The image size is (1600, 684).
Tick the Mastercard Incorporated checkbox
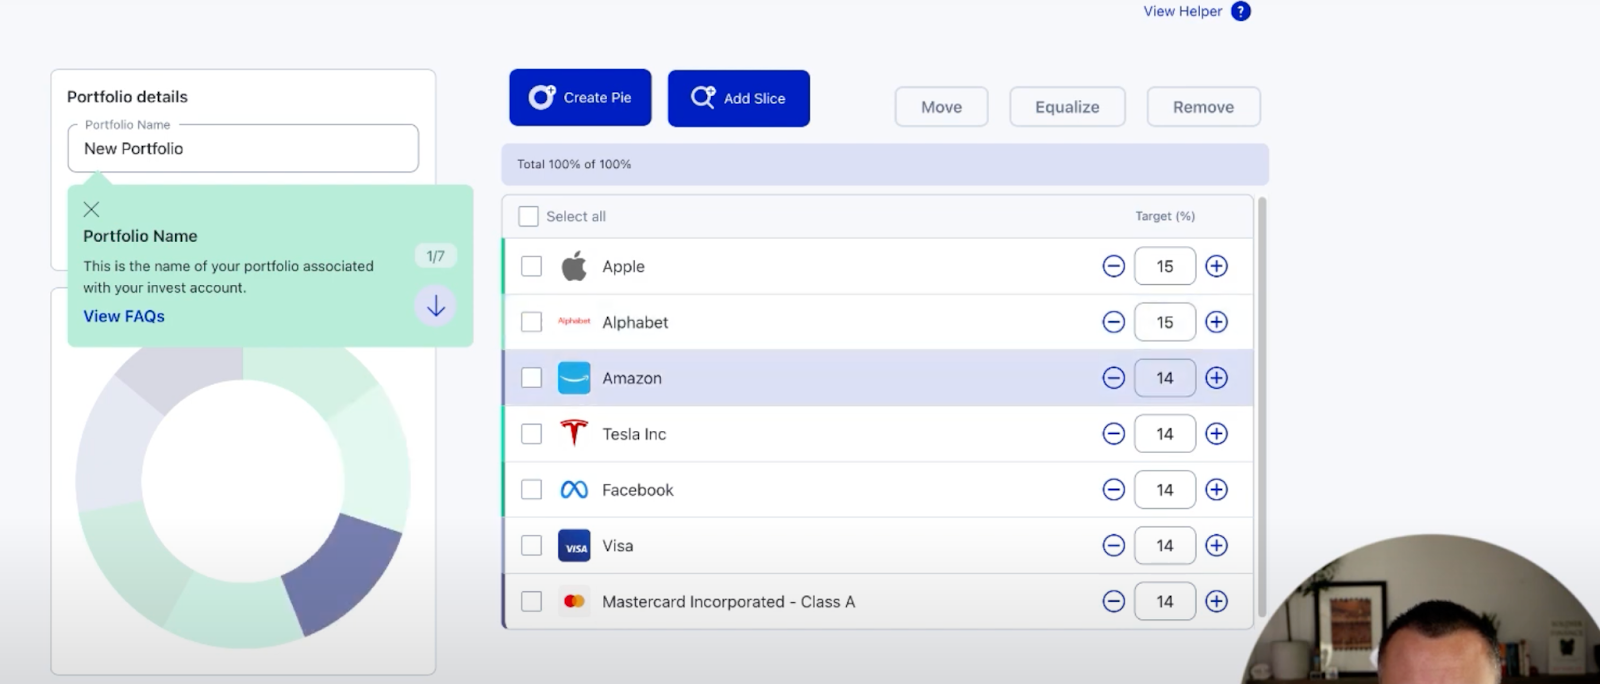coord(532,601)
